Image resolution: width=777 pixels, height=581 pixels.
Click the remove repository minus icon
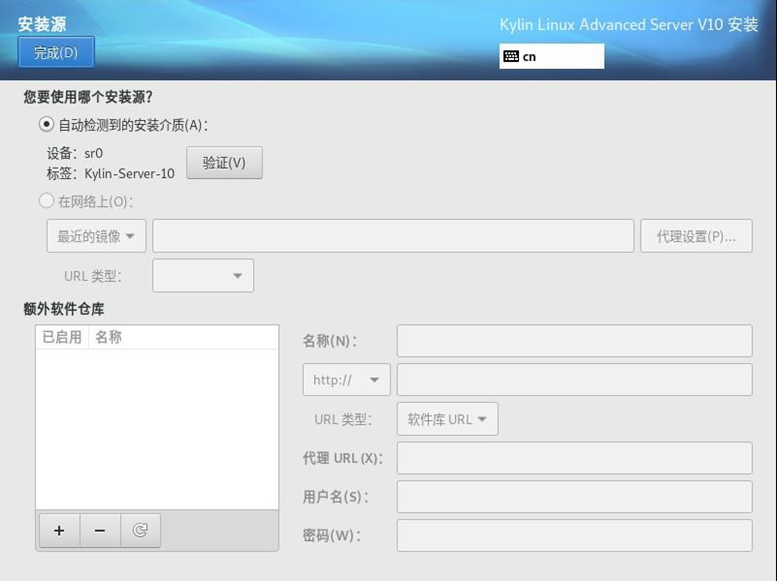coord(100,530)
